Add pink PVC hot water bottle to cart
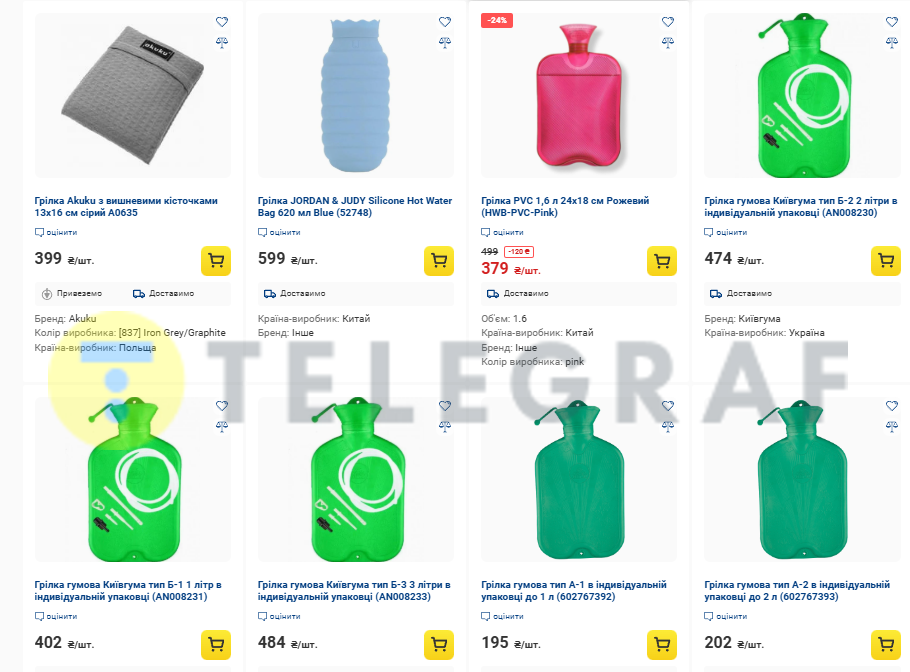Viewport: 910px width, 672px height. [x=662, y=261]
